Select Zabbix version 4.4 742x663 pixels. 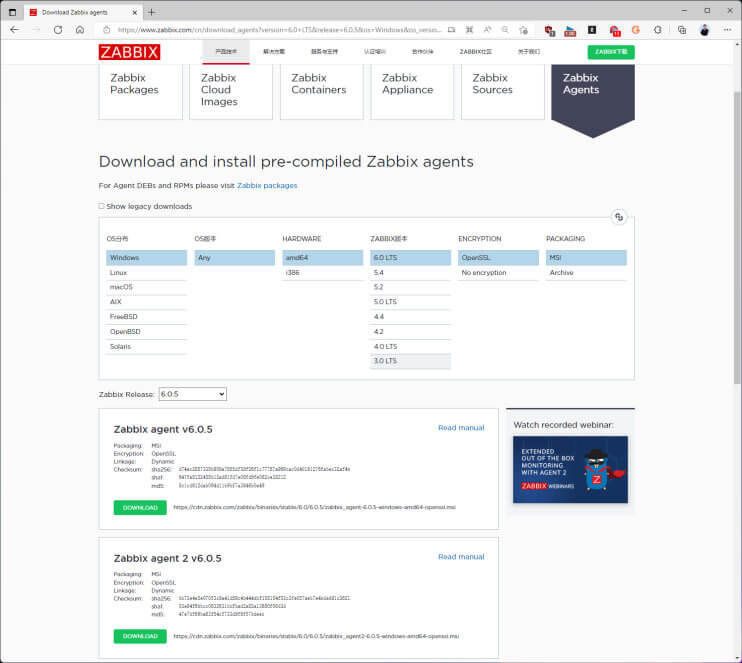(x=410, y=317)
